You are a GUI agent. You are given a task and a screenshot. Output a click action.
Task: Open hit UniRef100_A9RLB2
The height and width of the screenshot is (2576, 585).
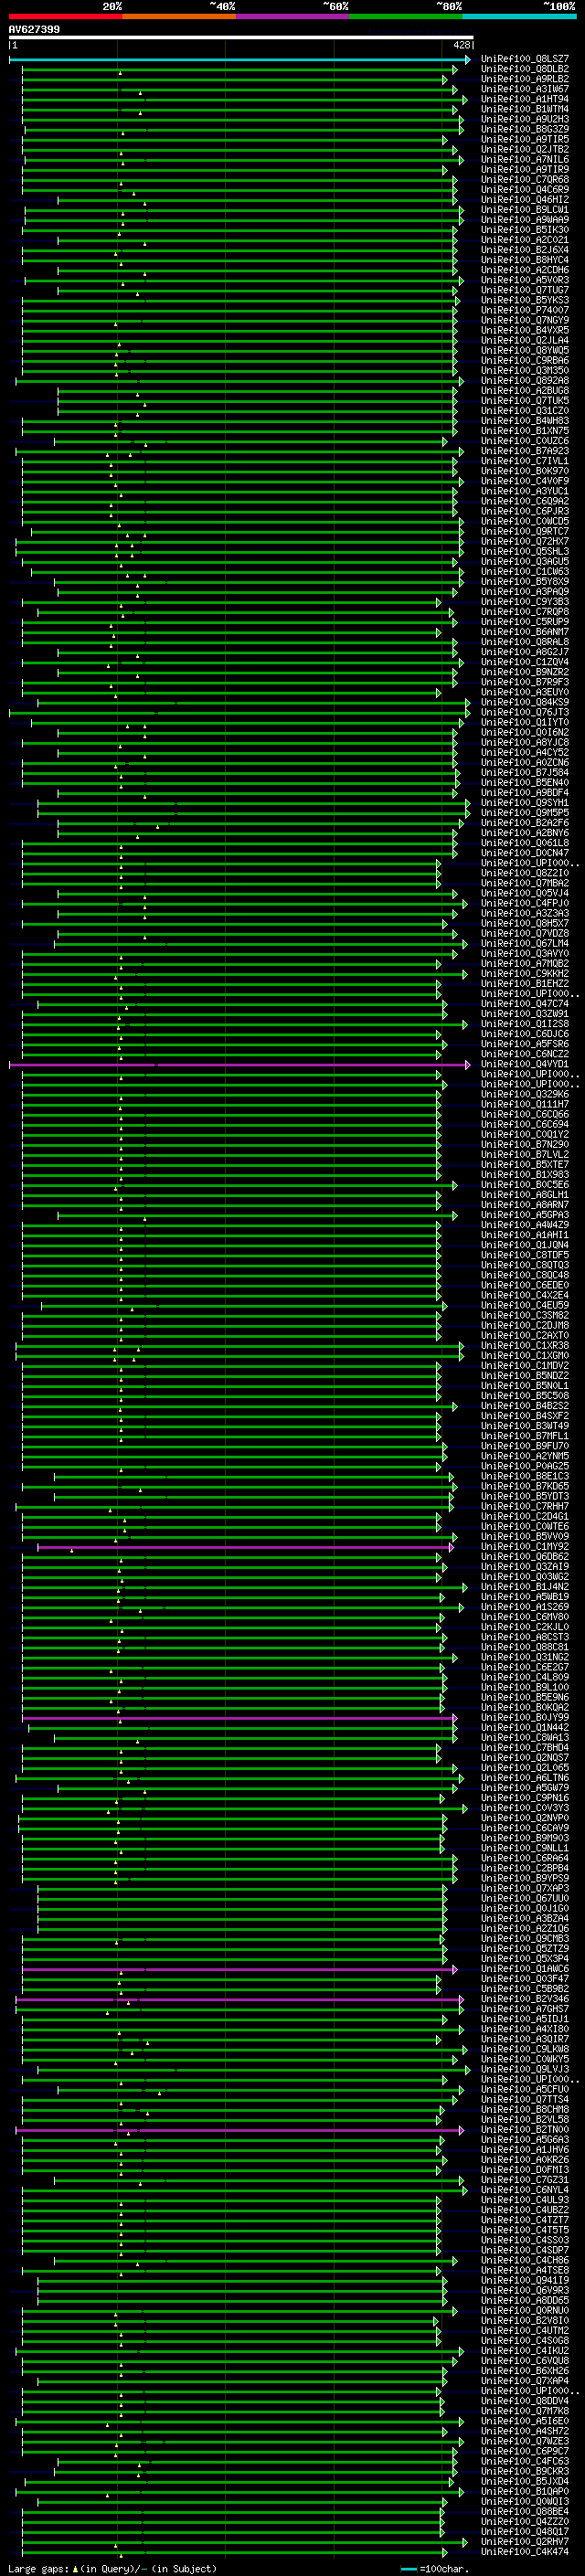tap(525, 79)
